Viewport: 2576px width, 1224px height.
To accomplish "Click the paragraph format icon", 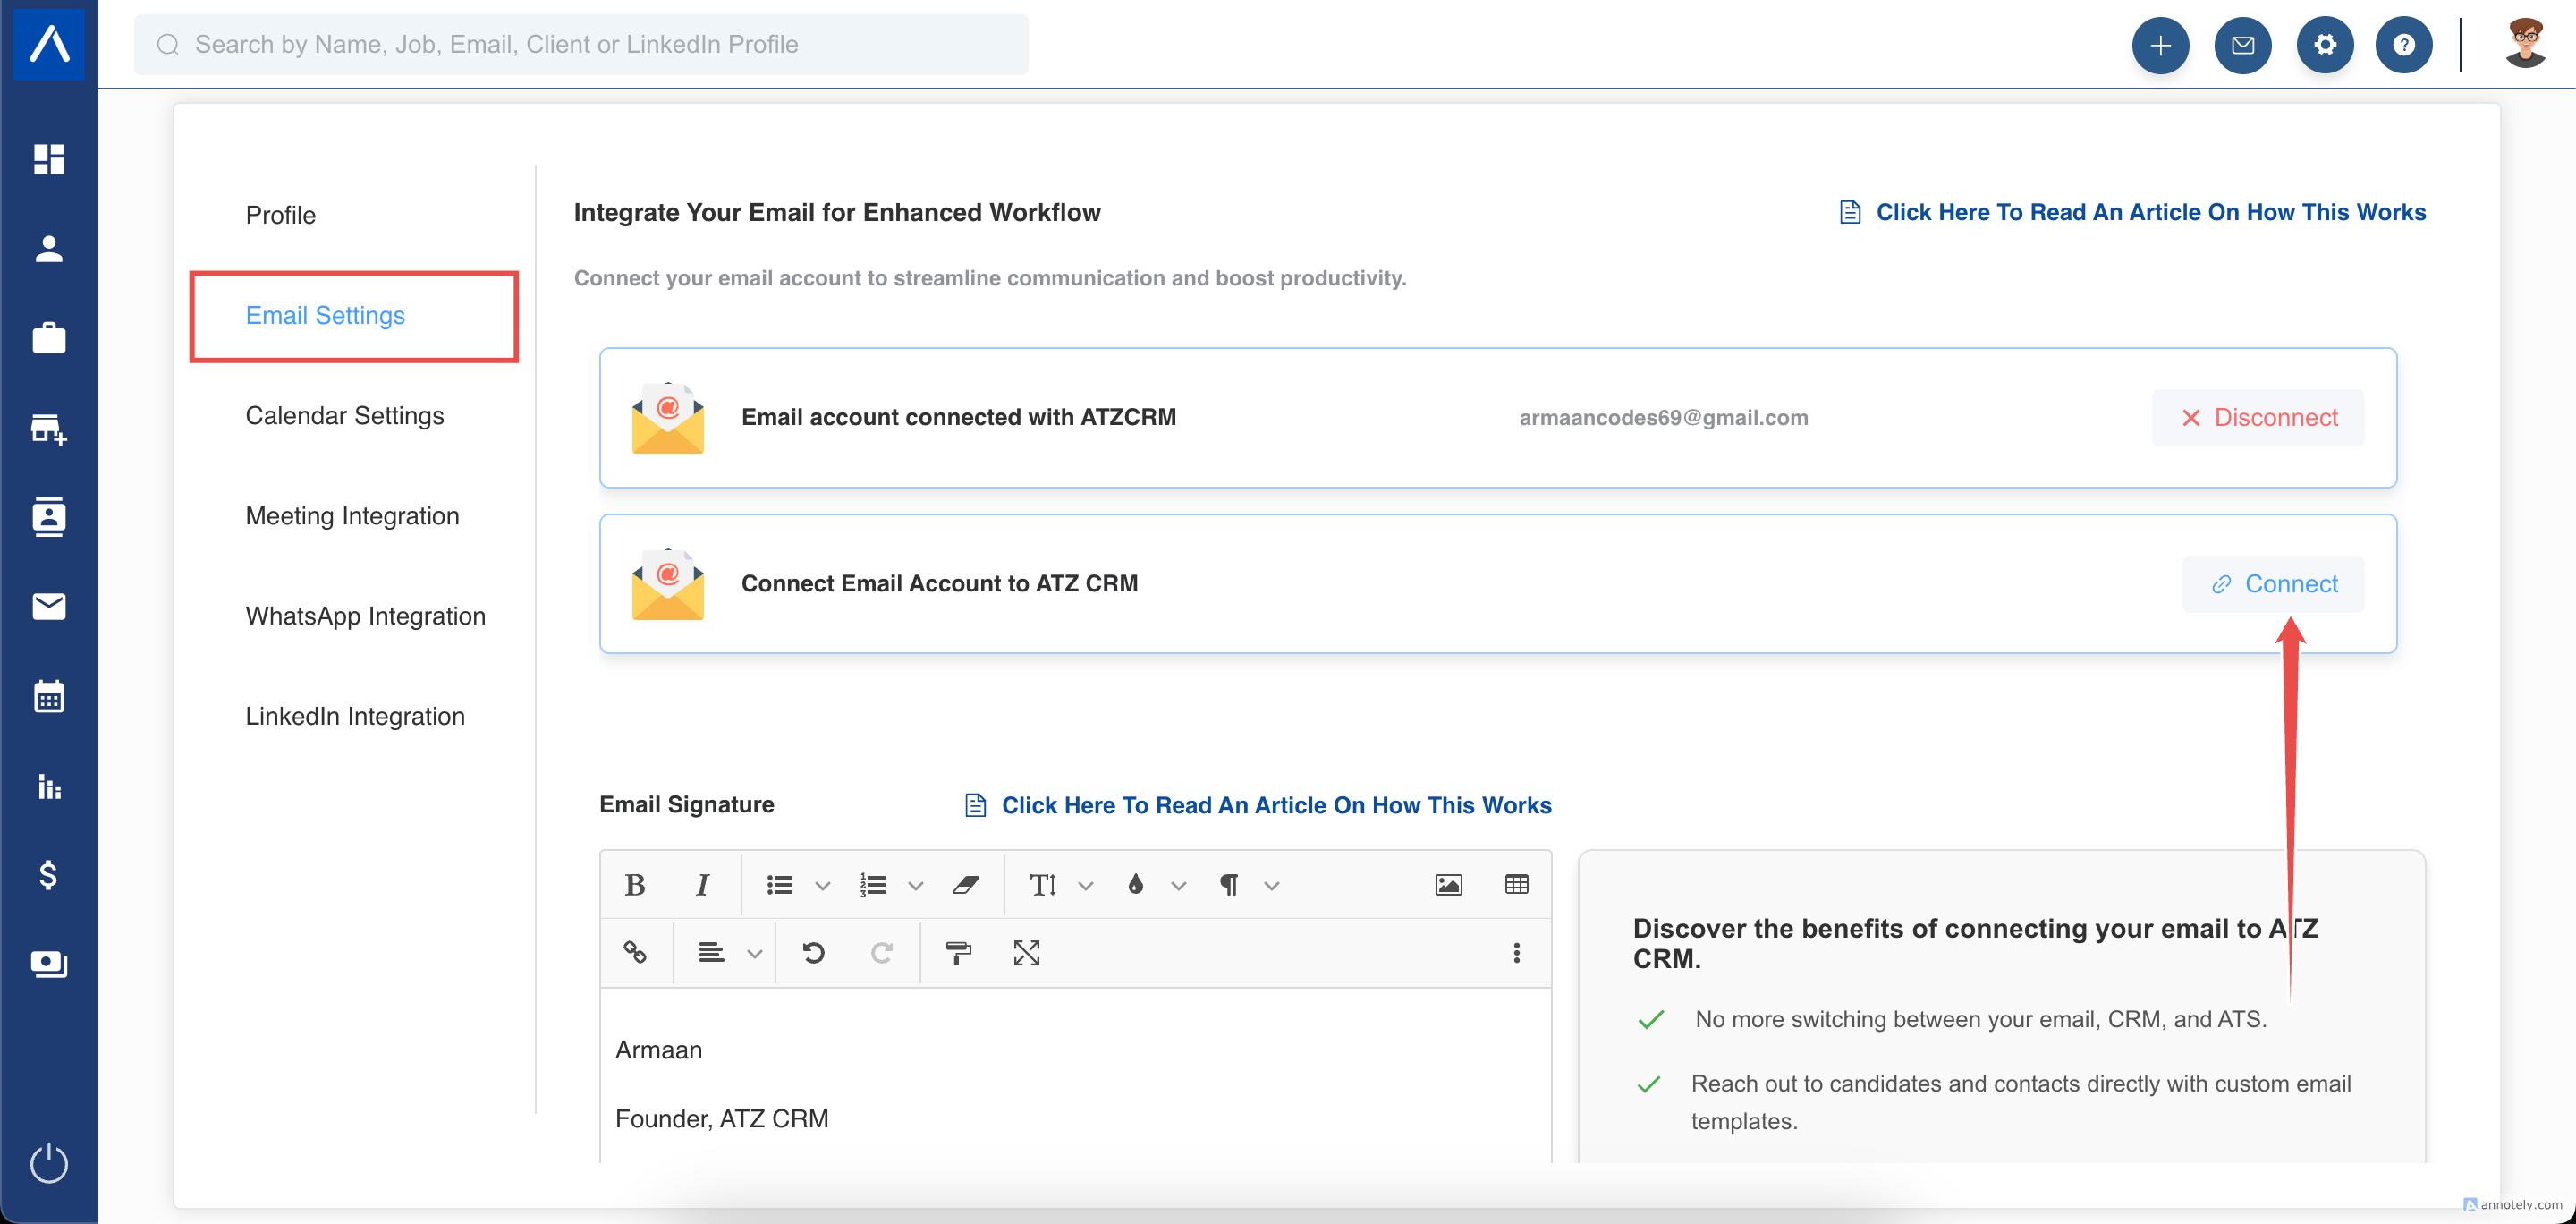I will point(1229,885).
